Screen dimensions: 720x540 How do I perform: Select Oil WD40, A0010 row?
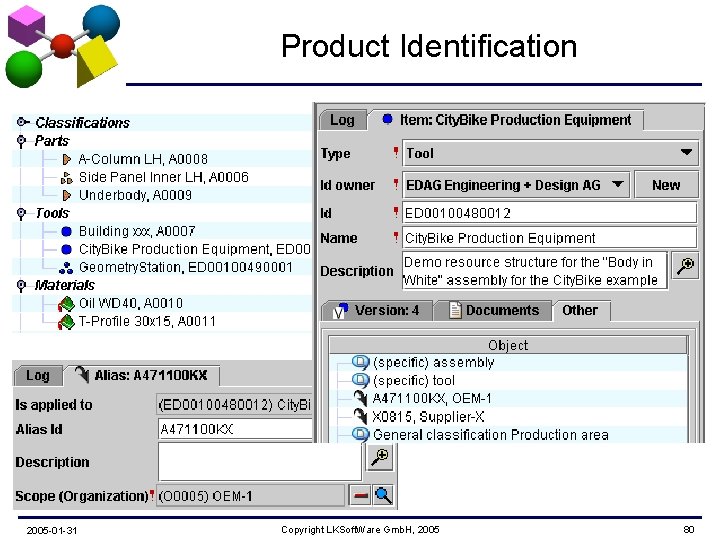[131, 304]
